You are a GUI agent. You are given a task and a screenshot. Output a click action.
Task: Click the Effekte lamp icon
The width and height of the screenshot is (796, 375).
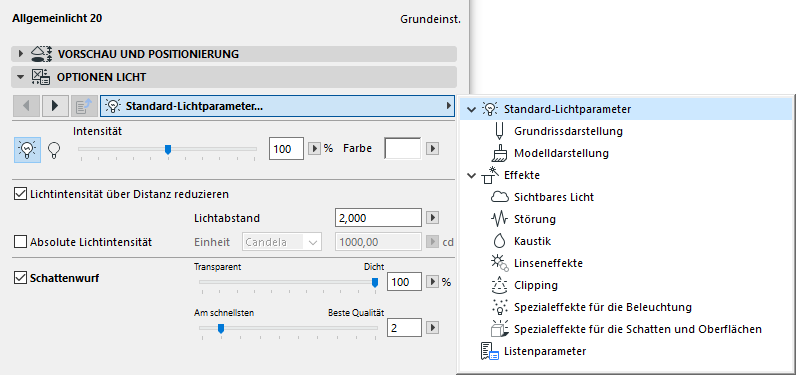tap(489, 175)
